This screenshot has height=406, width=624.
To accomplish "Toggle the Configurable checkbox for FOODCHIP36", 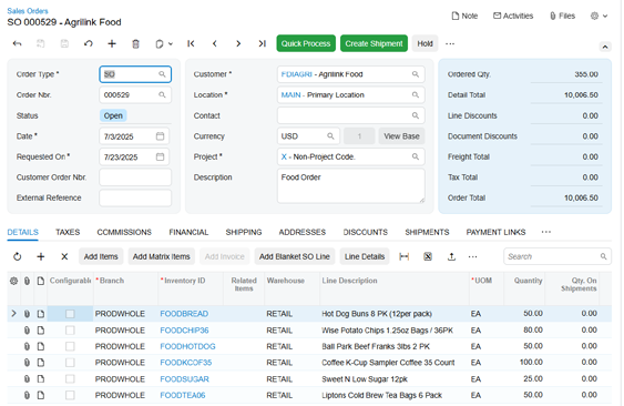I will point(70,330).
